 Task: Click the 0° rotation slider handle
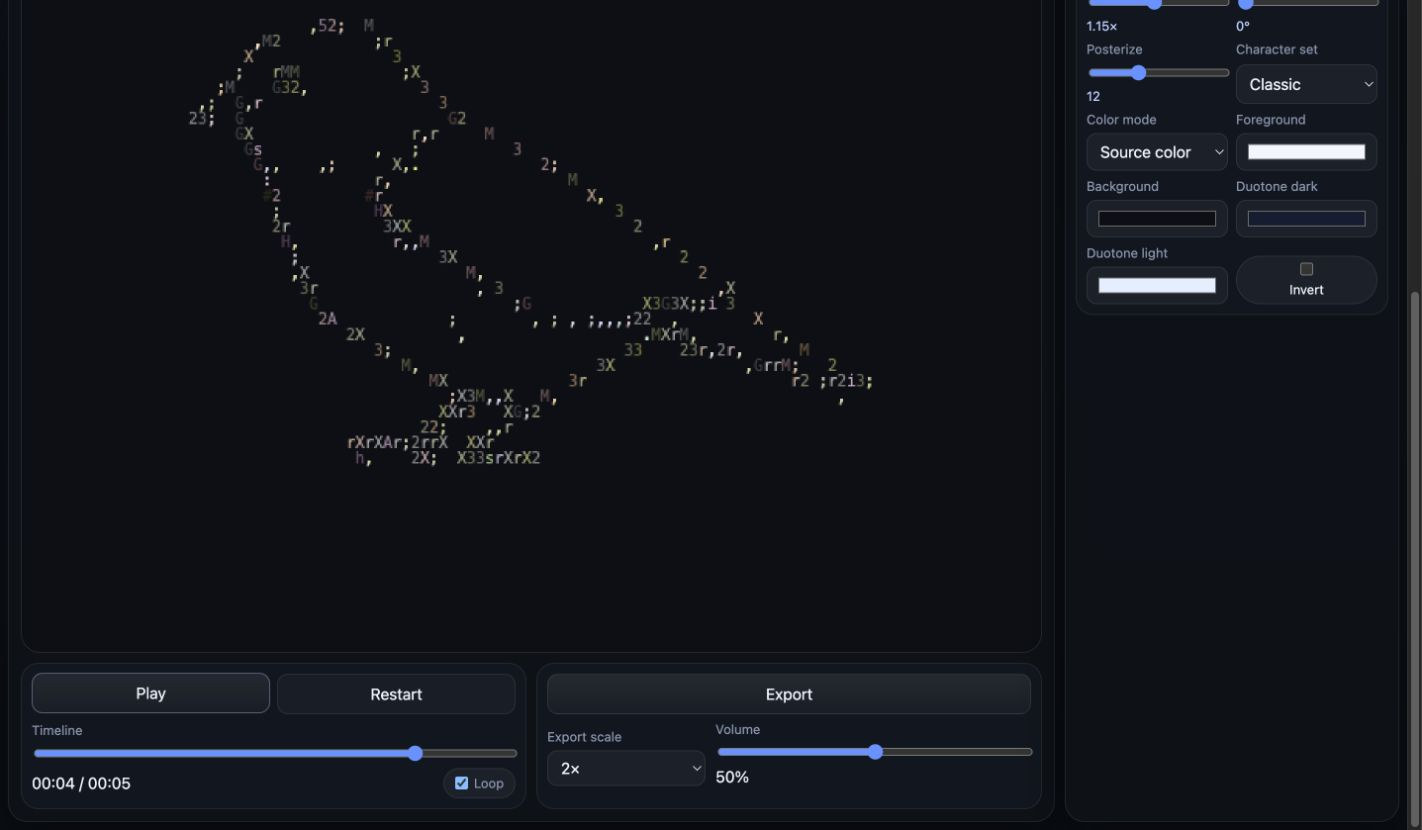tap(1246, 4)
